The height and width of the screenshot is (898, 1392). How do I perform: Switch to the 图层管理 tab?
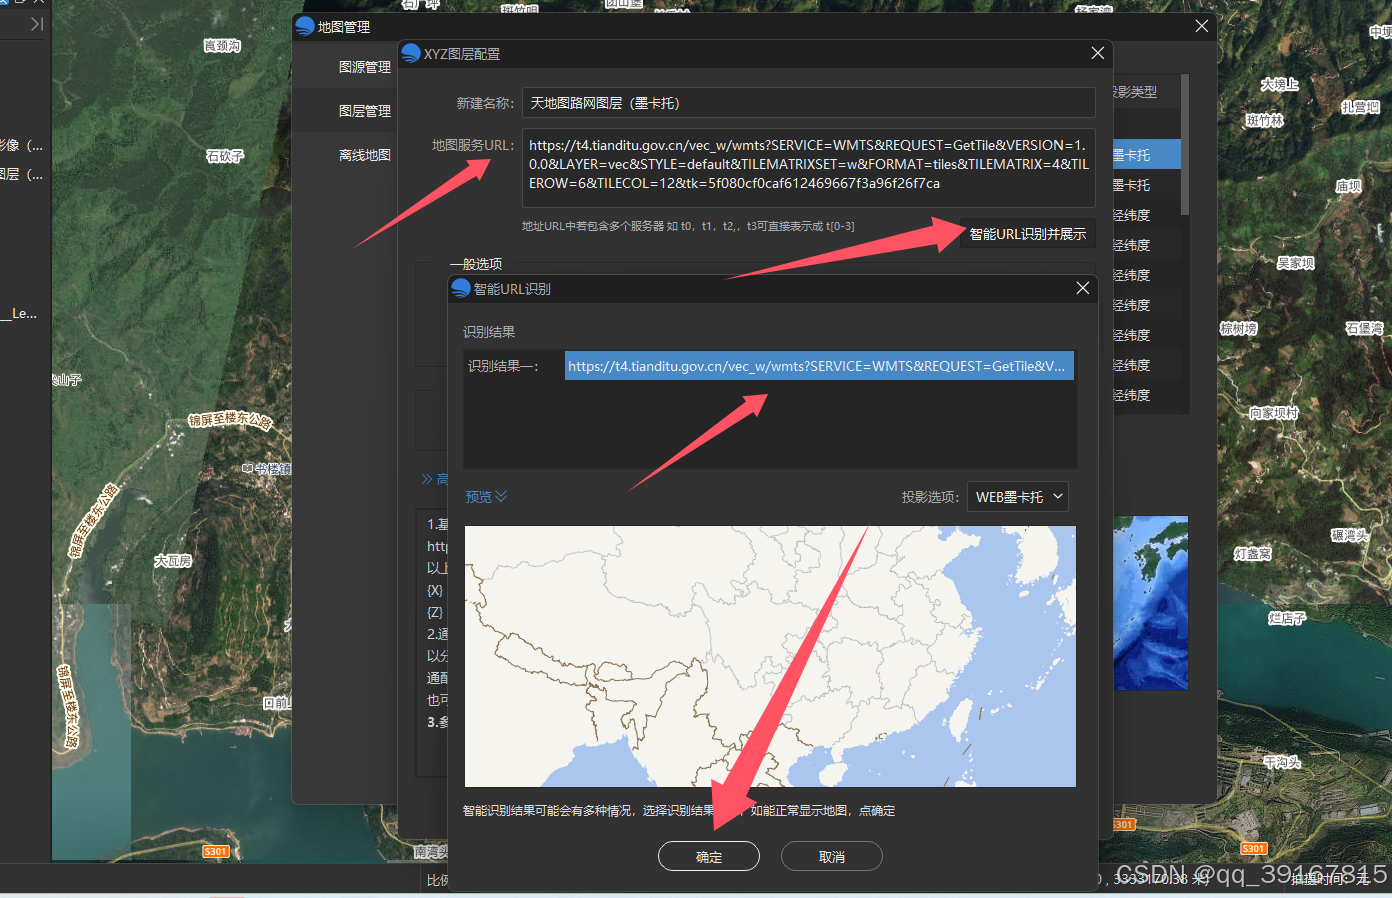click(x=365, y=111)
